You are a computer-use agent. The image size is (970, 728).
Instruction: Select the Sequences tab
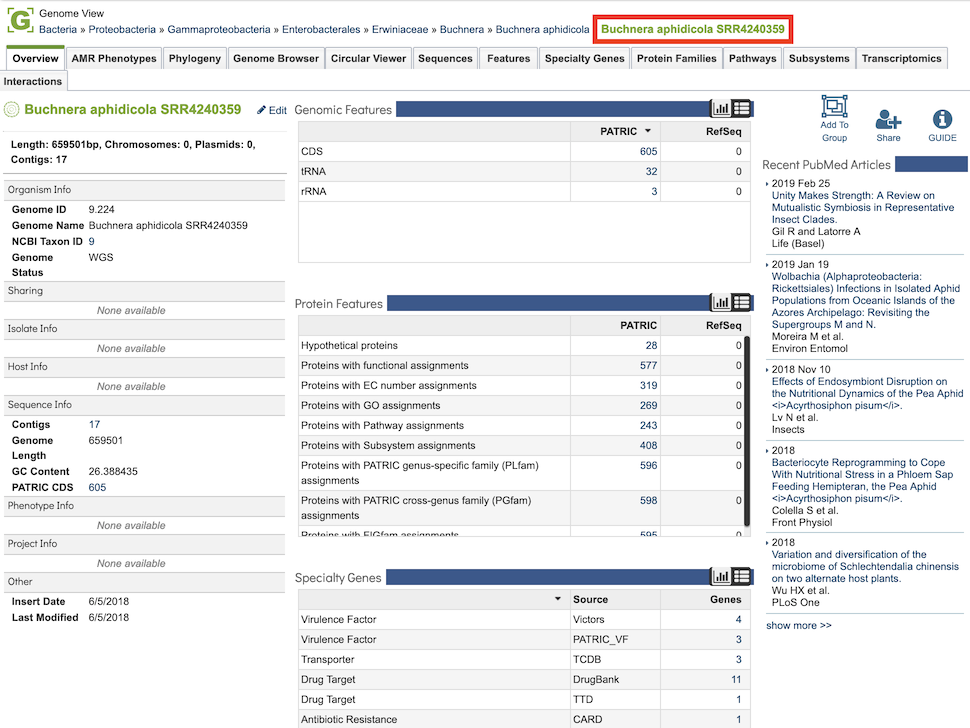(x=445, y=58)
